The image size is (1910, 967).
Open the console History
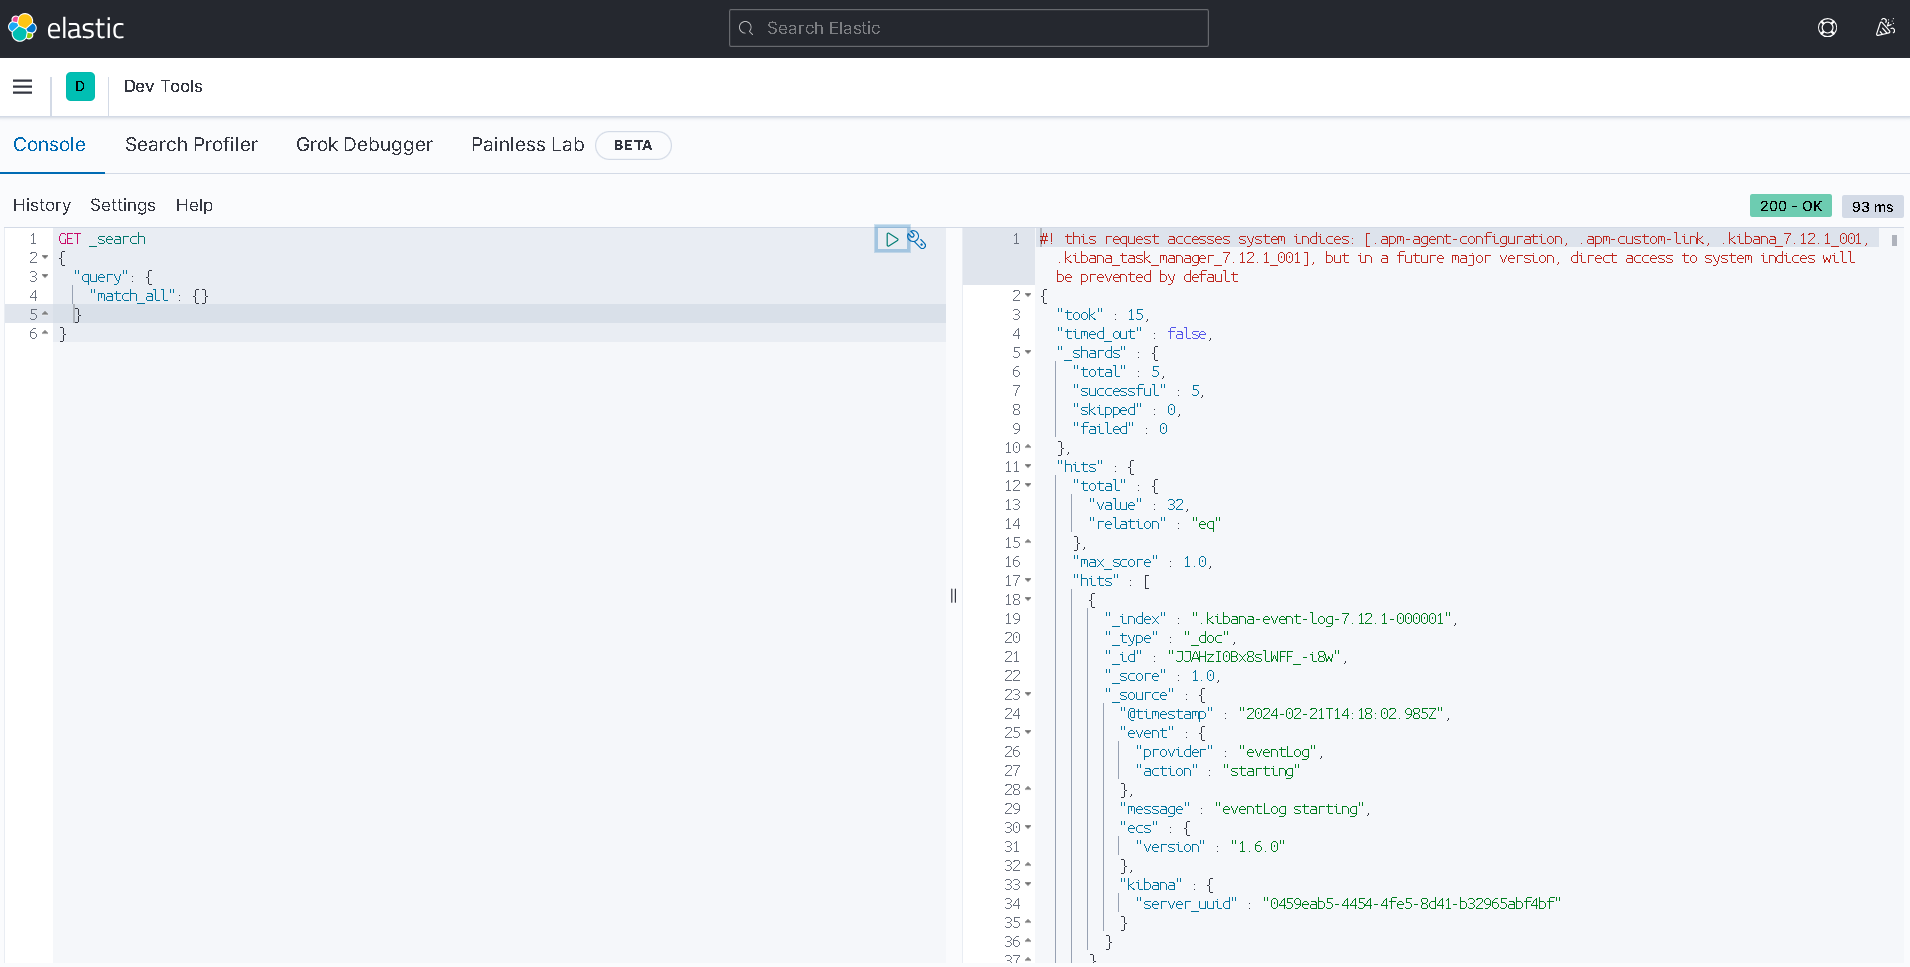pyautogui.click(x=42, y=205)
